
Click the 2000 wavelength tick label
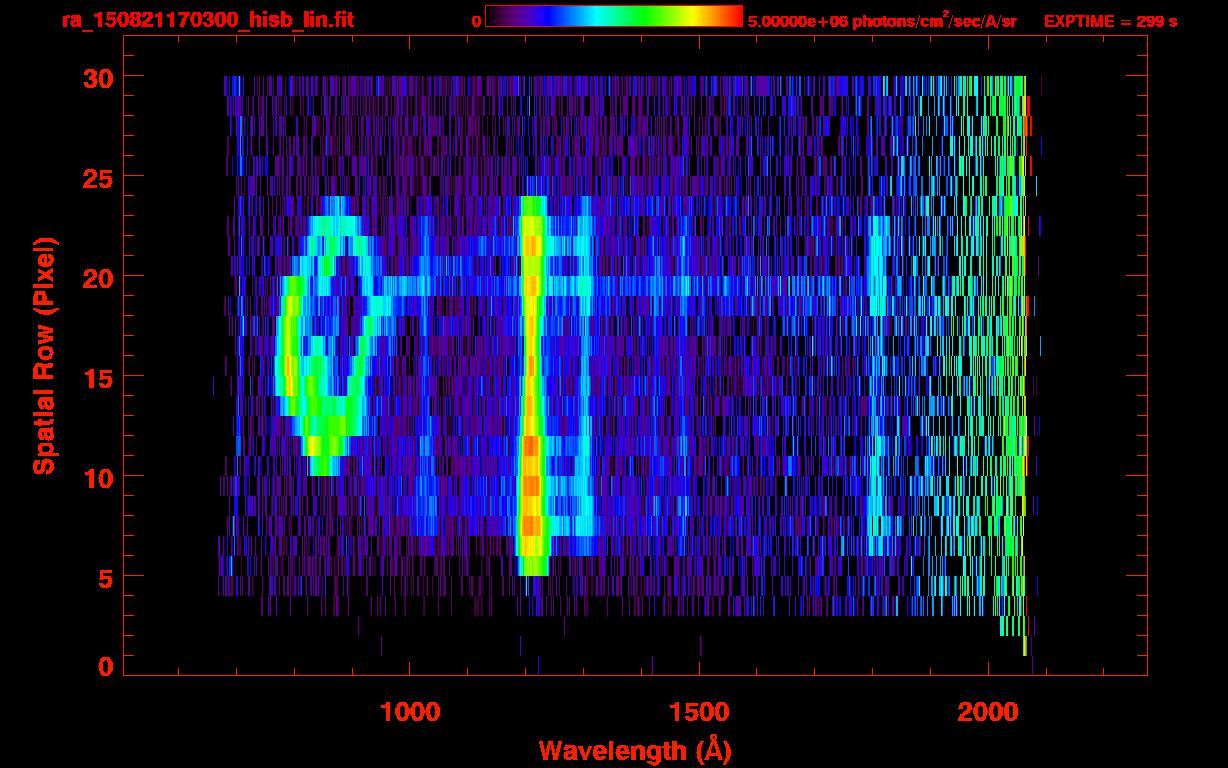988,712
